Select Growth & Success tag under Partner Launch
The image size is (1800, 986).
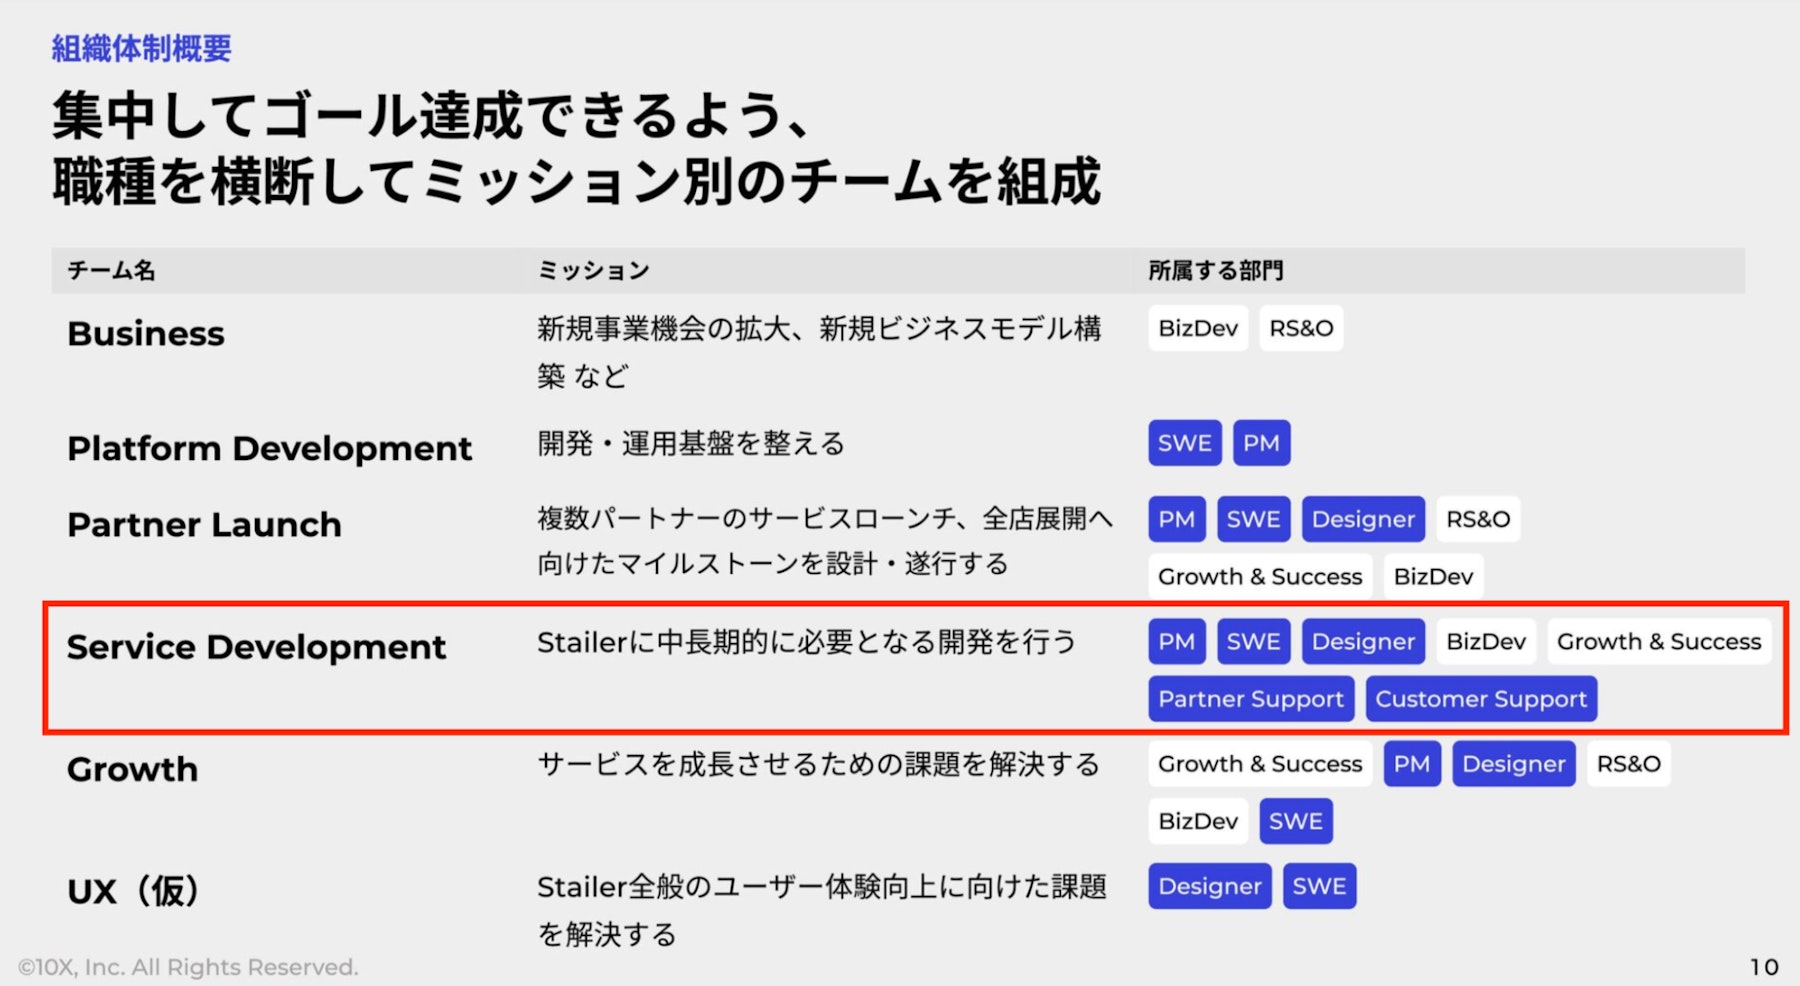point(1260,576)
